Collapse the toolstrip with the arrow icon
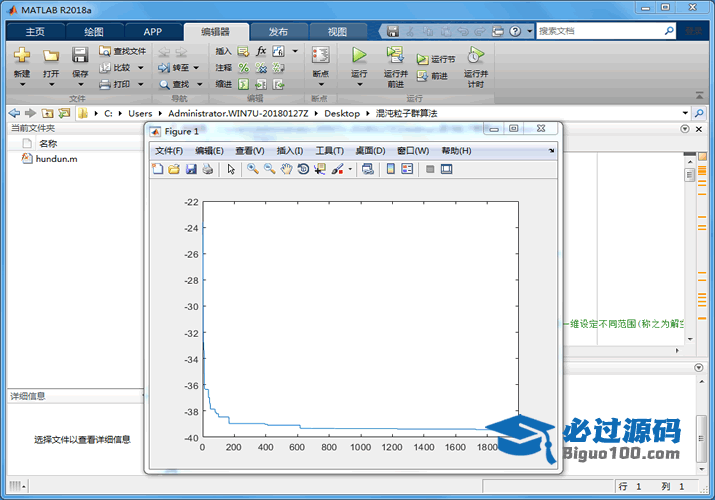This screenshot has height=500, width=715. tap(699, 95)
